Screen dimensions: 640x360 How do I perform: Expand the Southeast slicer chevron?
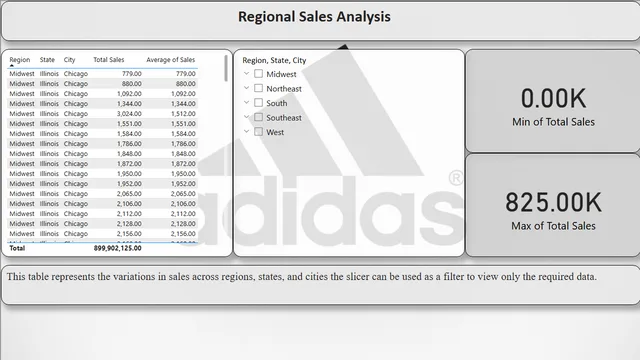246,117
